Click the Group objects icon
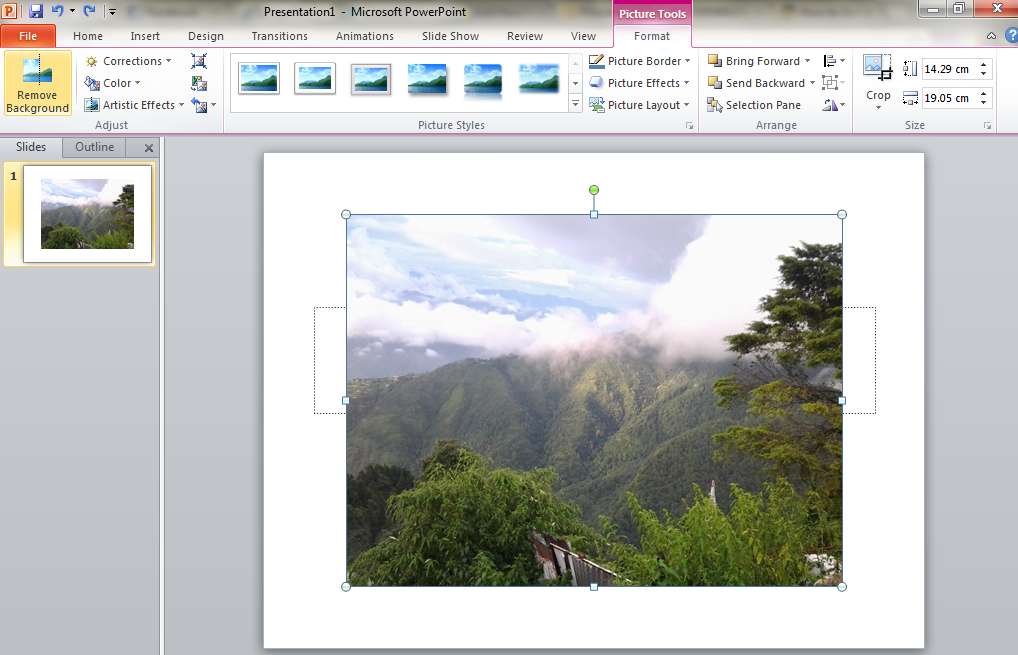The image size is (1018, 655). click(834, 83)
